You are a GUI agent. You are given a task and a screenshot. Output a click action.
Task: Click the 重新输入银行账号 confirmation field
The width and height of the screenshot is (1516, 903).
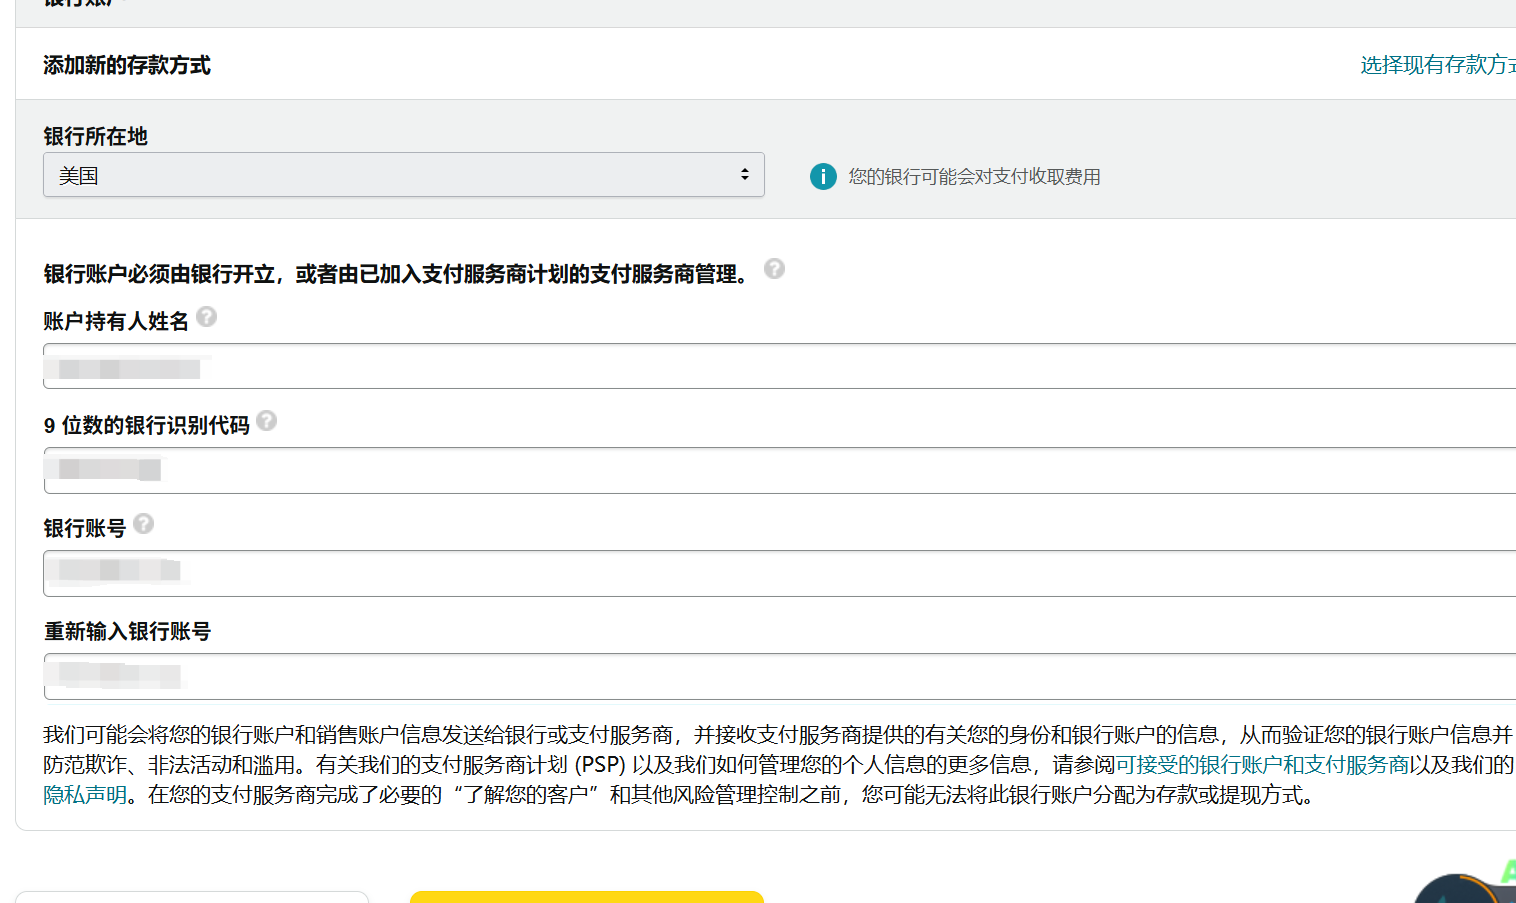pos(400,676)
